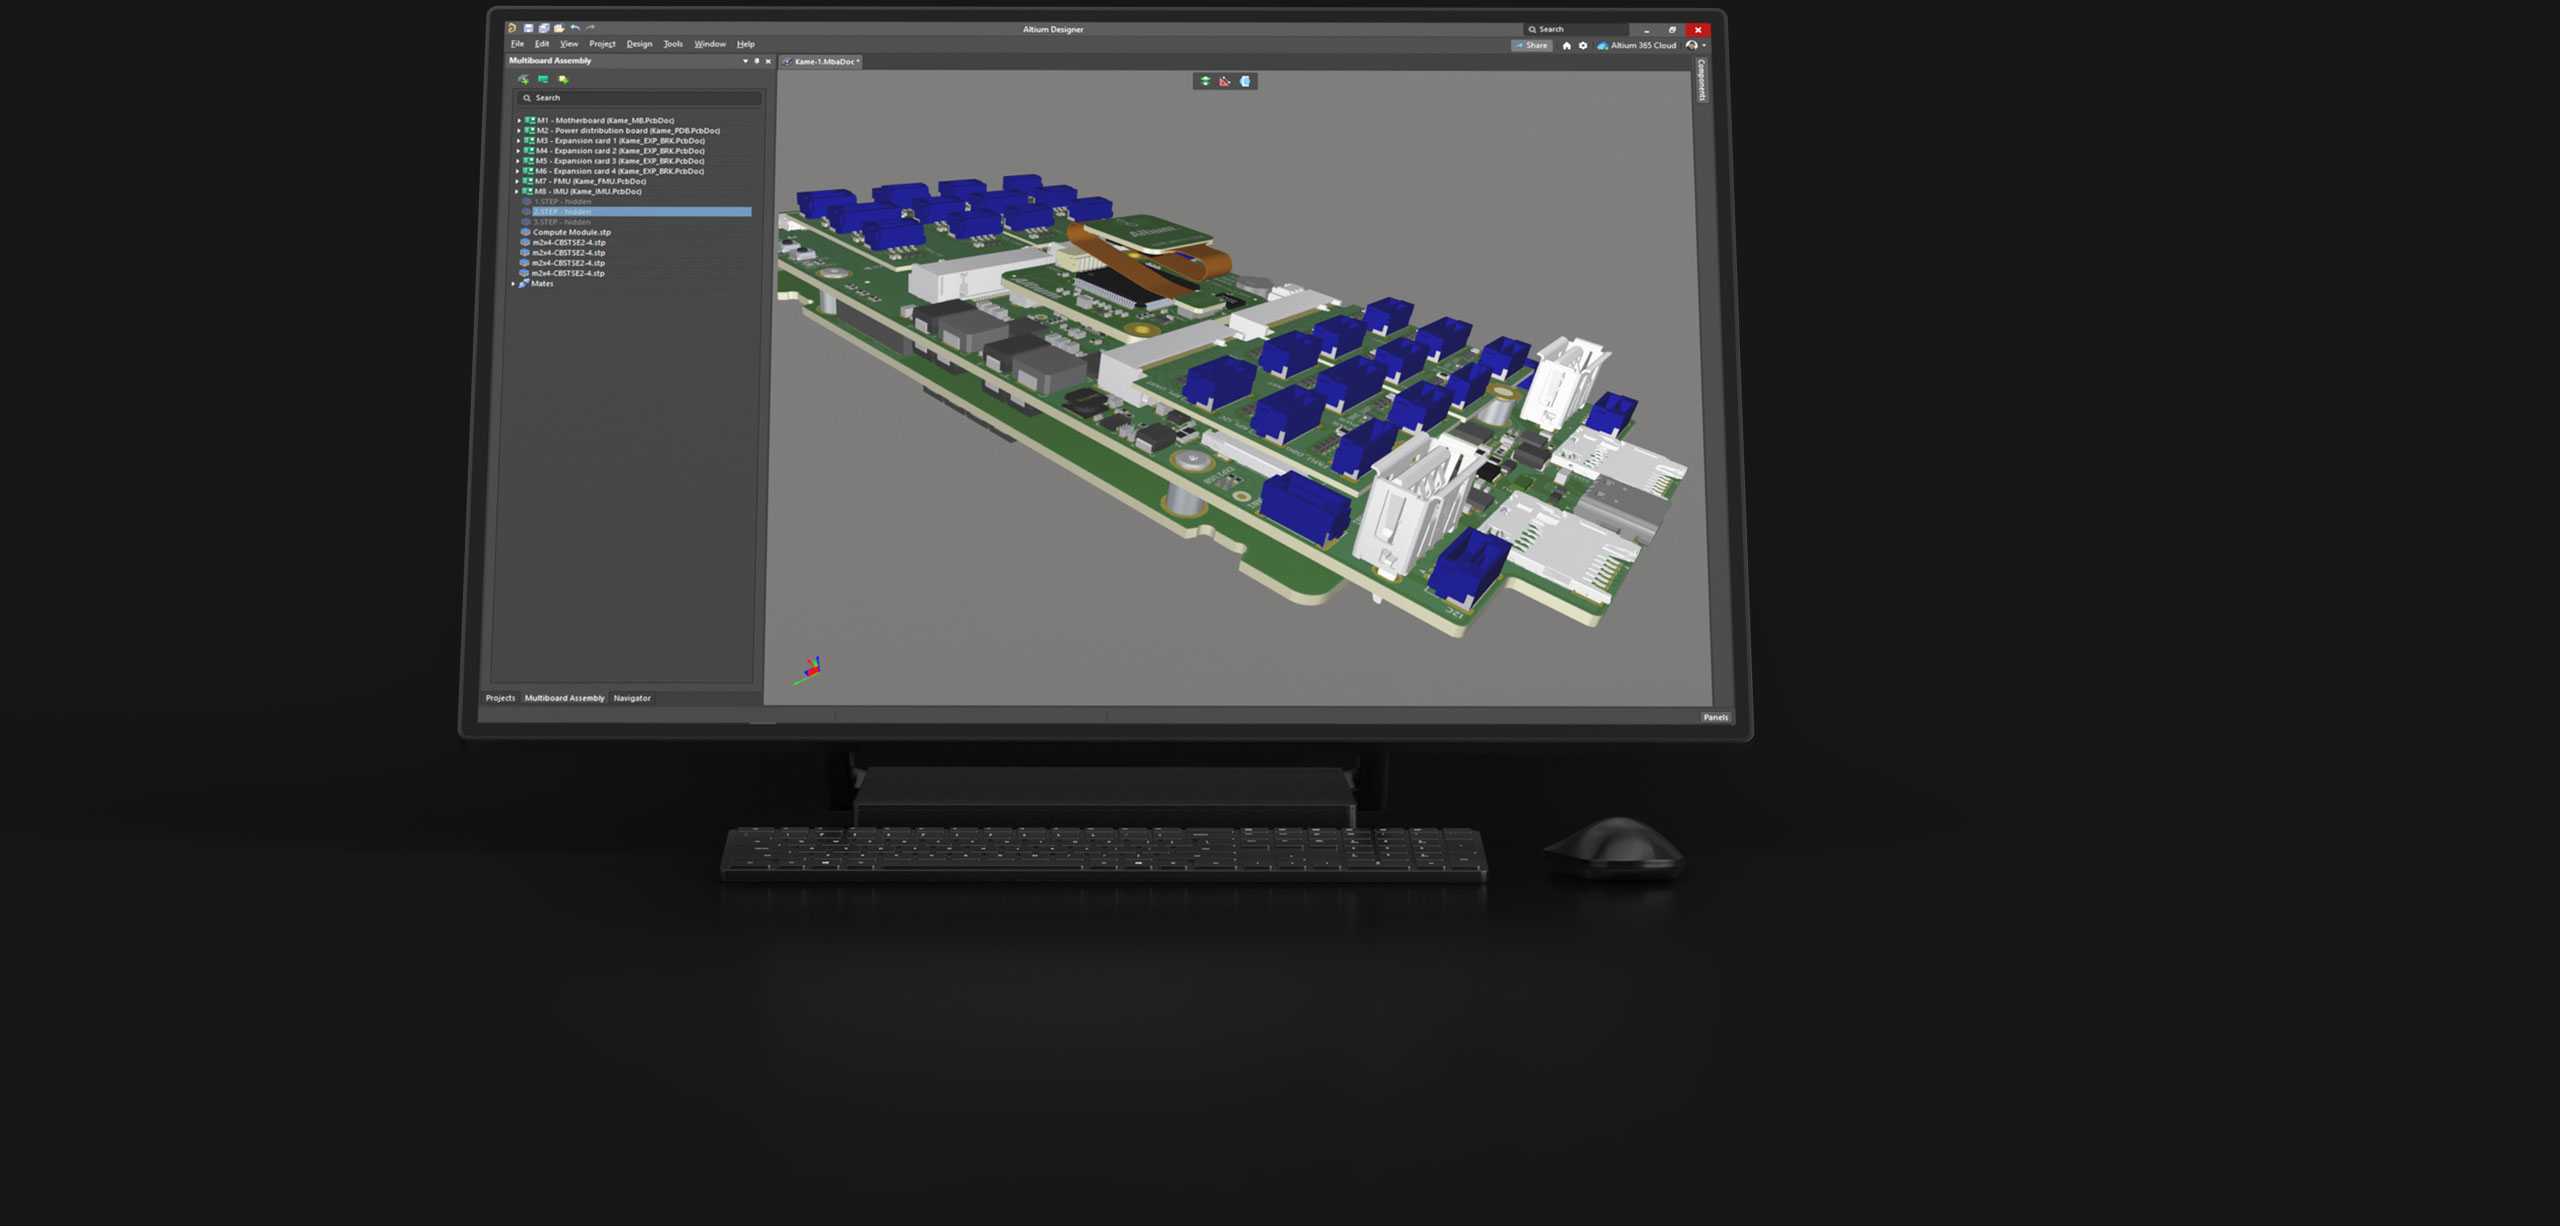This screenshot has width=2560, height=1226.
Task: Click the Multiboard Assembly panel search field
Action: pos(640,98)
